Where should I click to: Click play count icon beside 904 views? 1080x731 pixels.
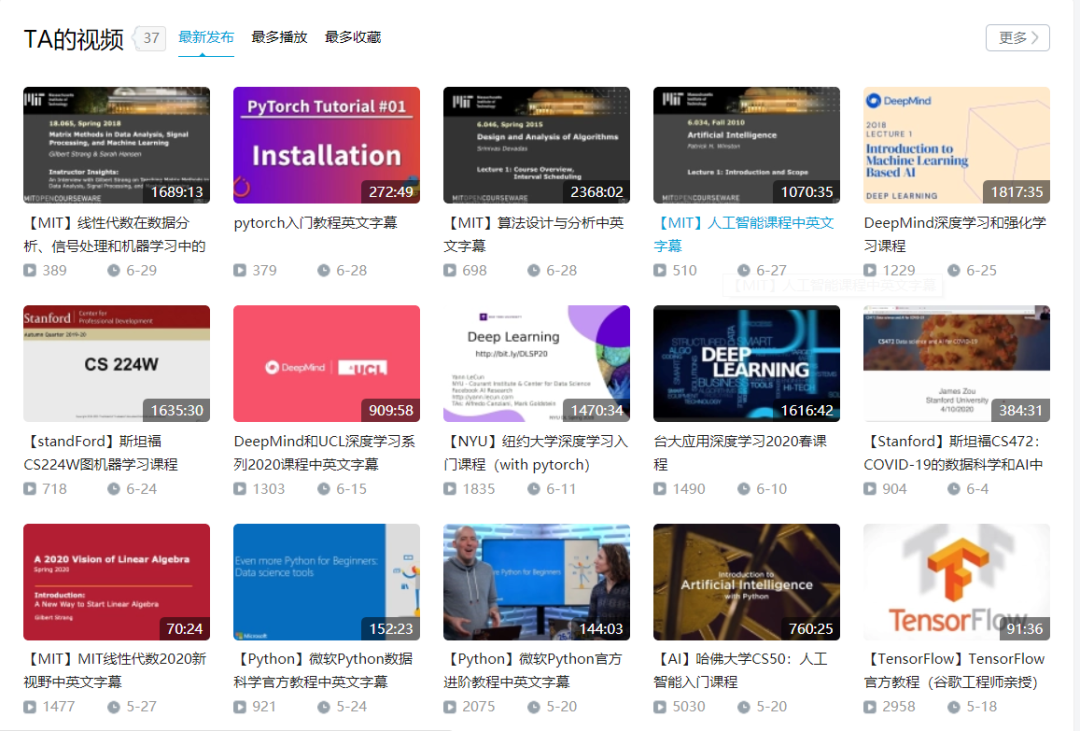[870, 488]
